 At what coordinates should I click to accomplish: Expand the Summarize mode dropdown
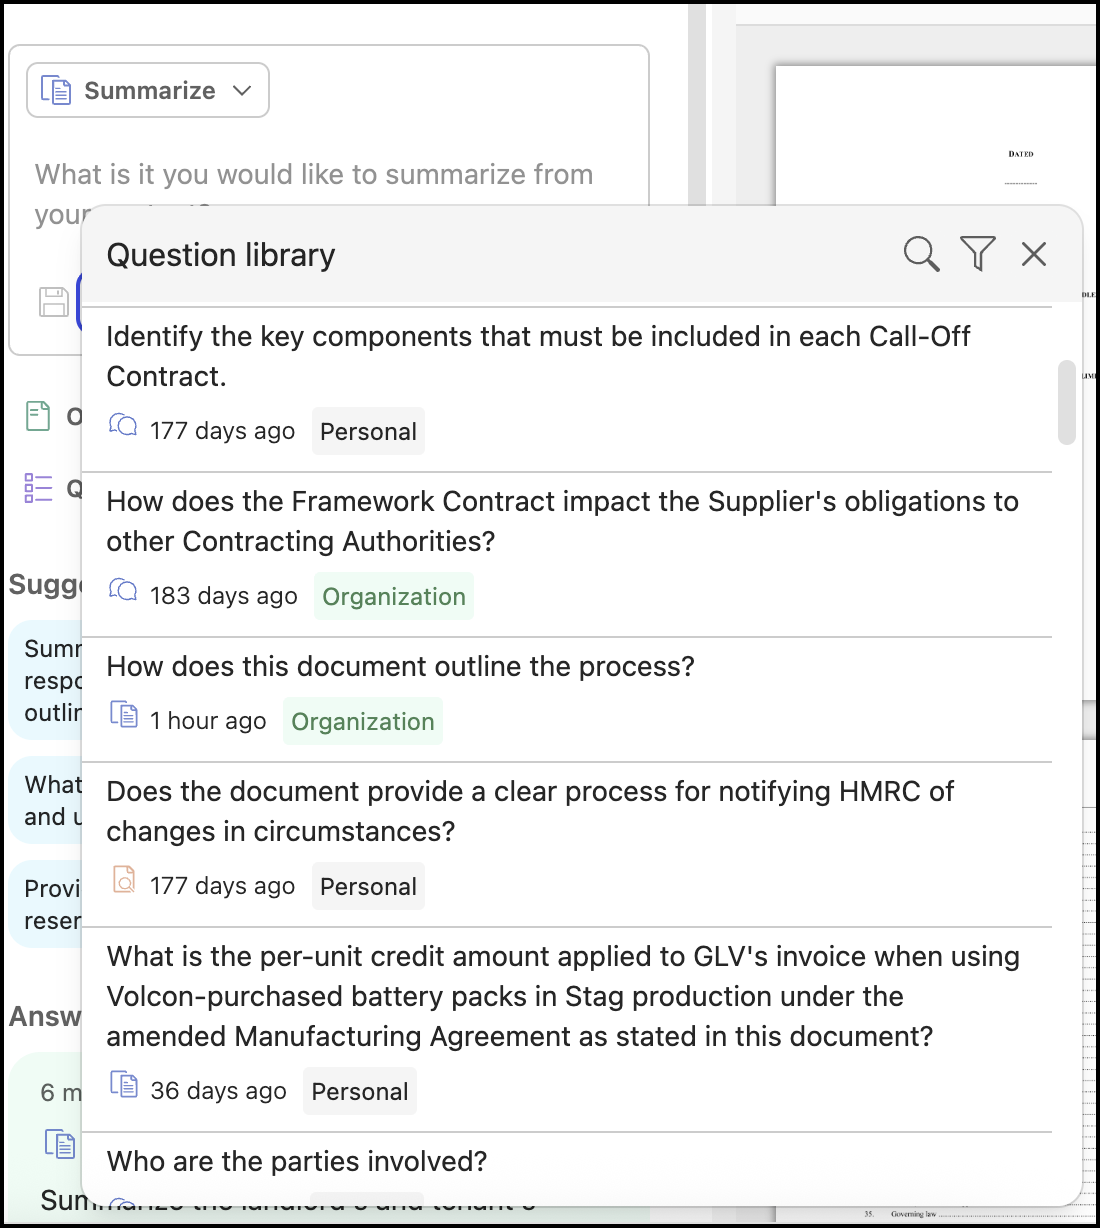(148, 90)
